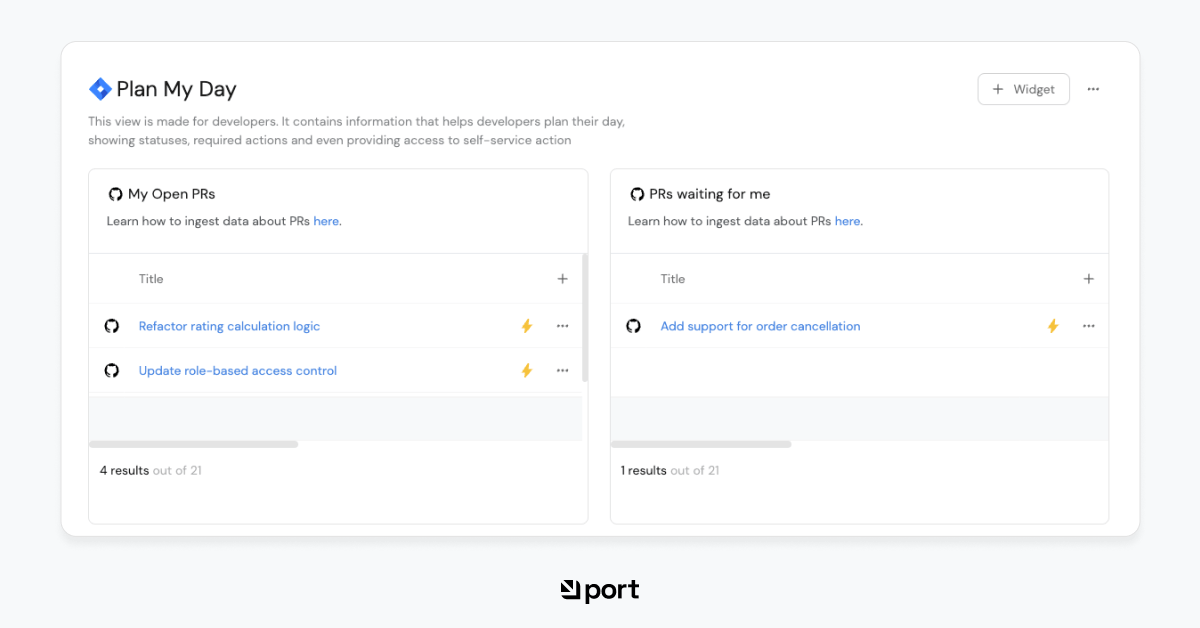
Task: Run action lightning bolt for Add support for order cancellation
Action: point(1052,326)
